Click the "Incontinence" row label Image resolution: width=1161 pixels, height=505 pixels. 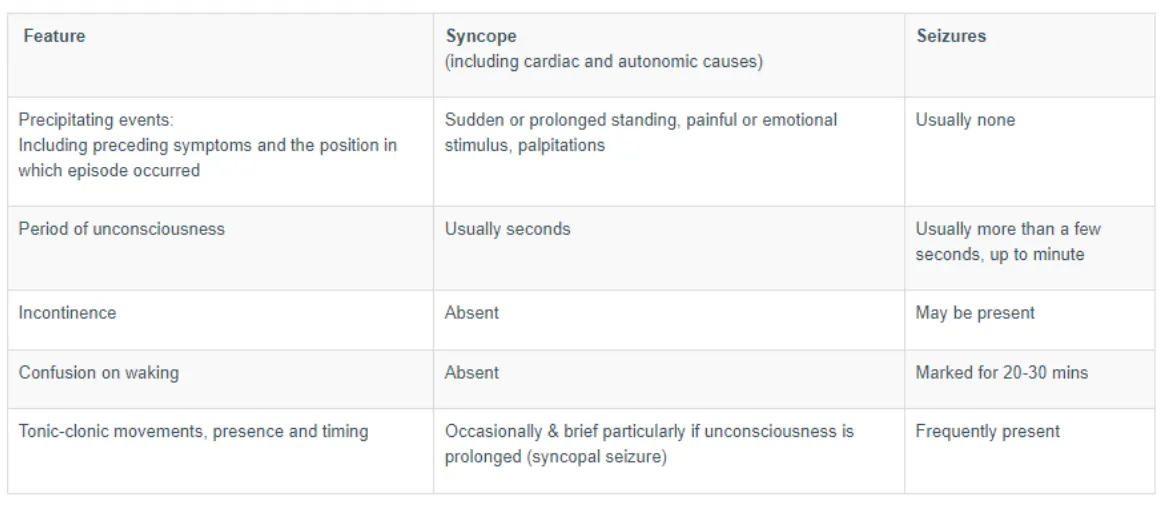coord(67,313)
